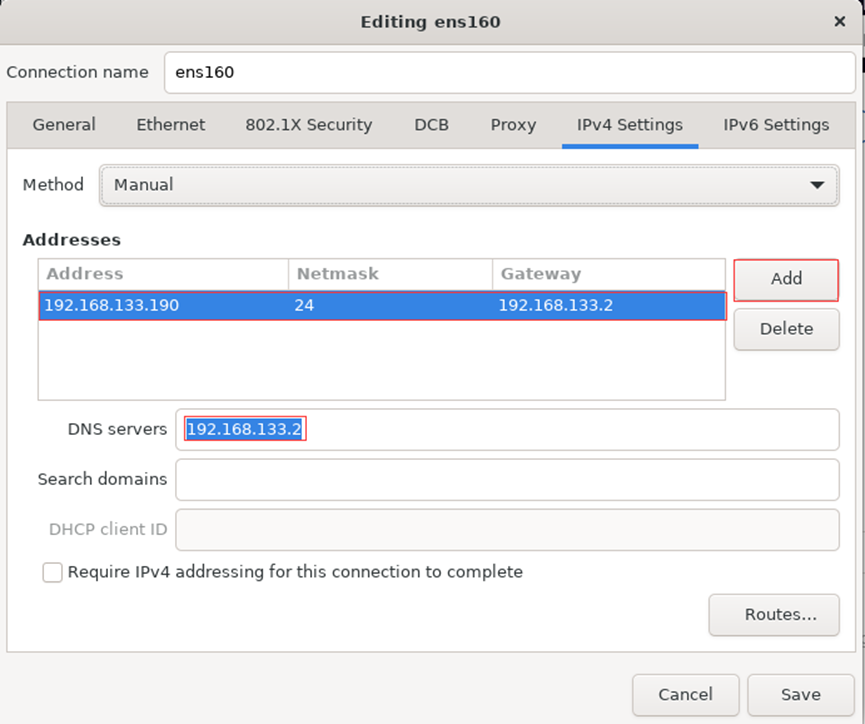Open the Ethernet tab
Viewport: 865px width, 724px height.
171,125
